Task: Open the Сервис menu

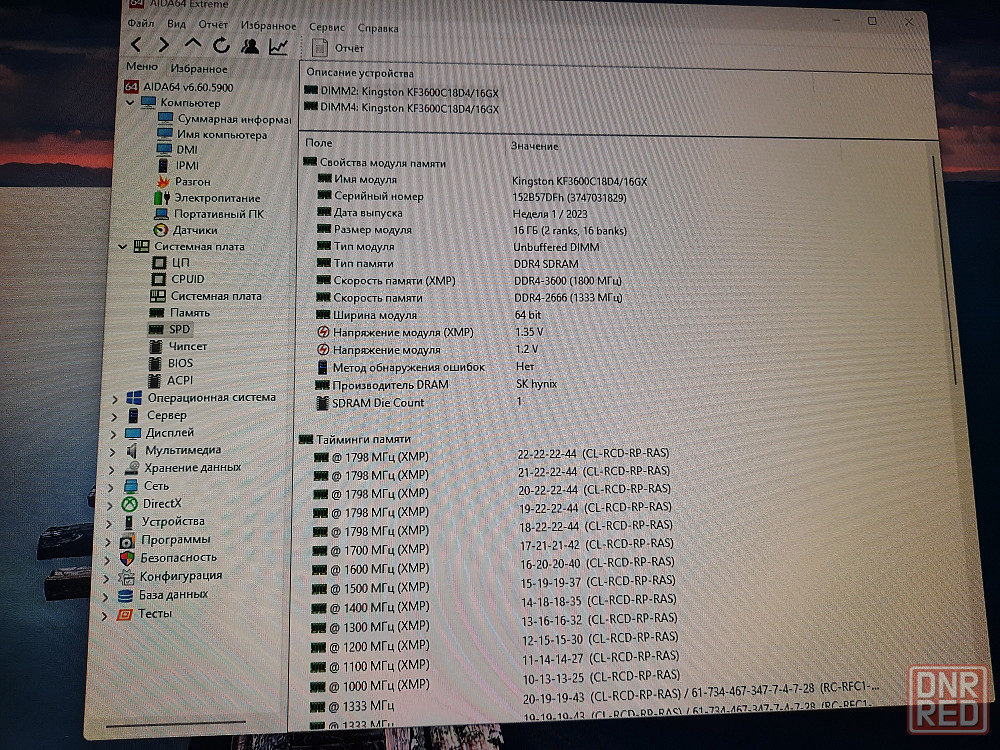Action: (x=327, y=27)
